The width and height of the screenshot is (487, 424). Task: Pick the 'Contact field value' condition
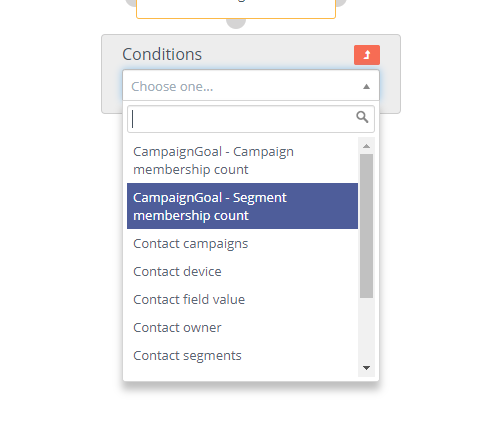click(242, 299)
